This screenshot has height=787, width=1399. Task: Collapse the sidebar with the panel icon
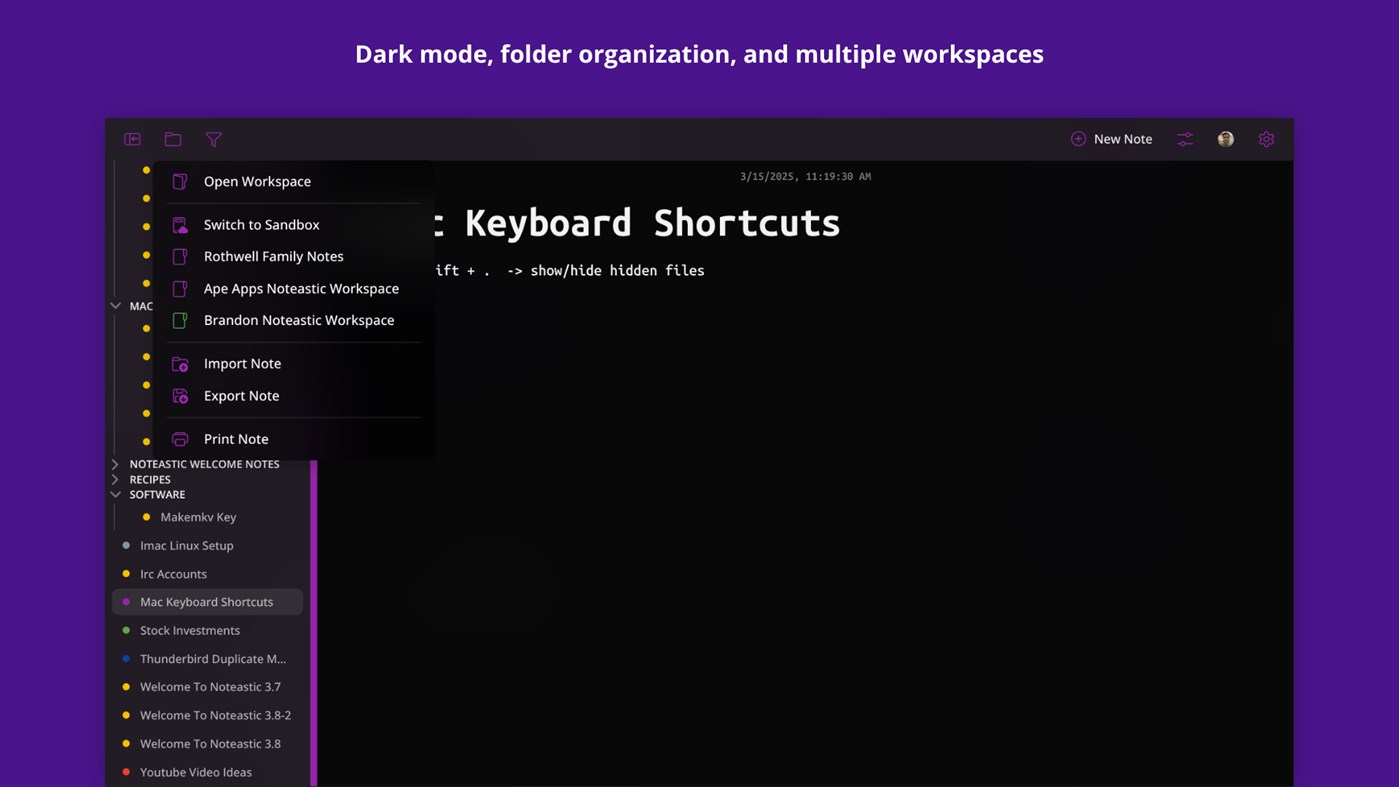(132, 139)
